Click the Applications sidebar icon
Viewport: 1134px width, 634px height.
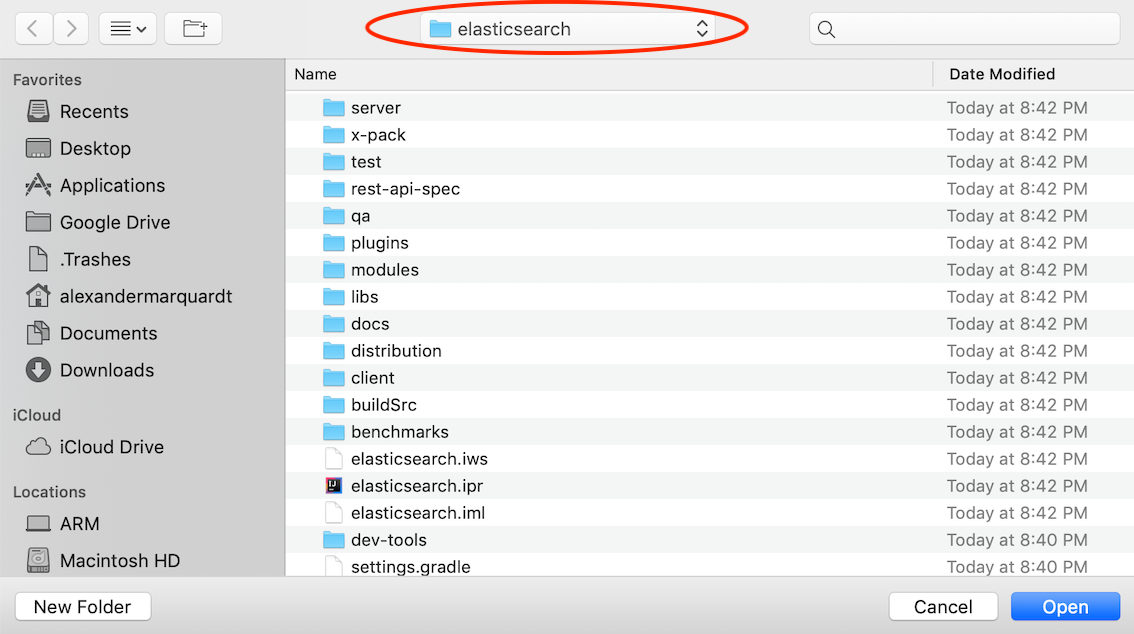(38, 185)
